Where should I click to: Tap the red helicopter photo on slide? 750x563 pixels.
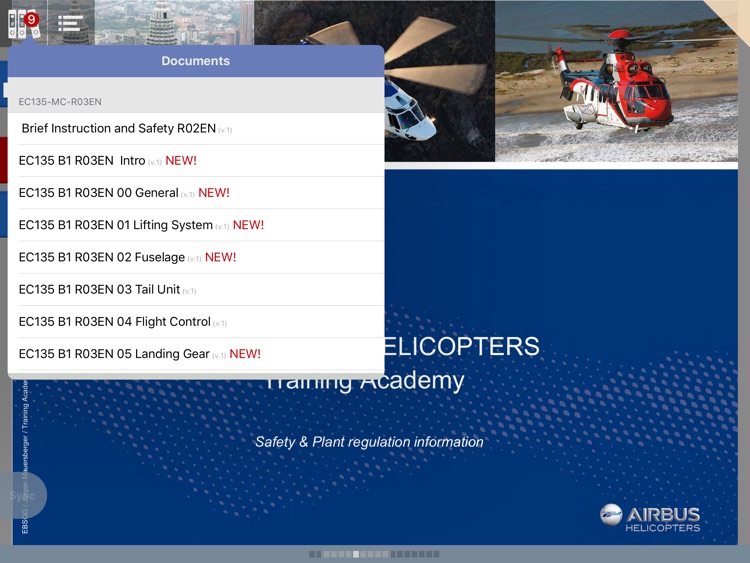pos(616,81)
